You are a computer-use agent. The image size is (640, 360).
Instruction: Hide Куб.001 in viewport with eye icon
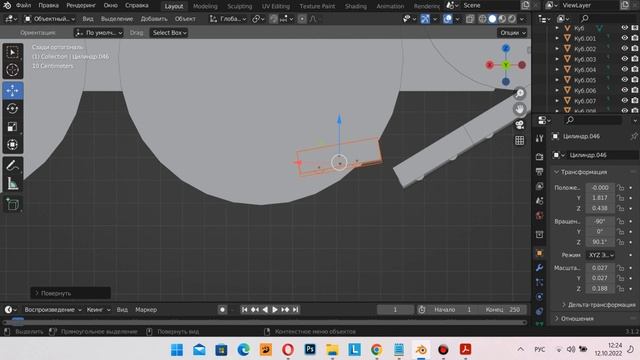[x=624, y=38]
